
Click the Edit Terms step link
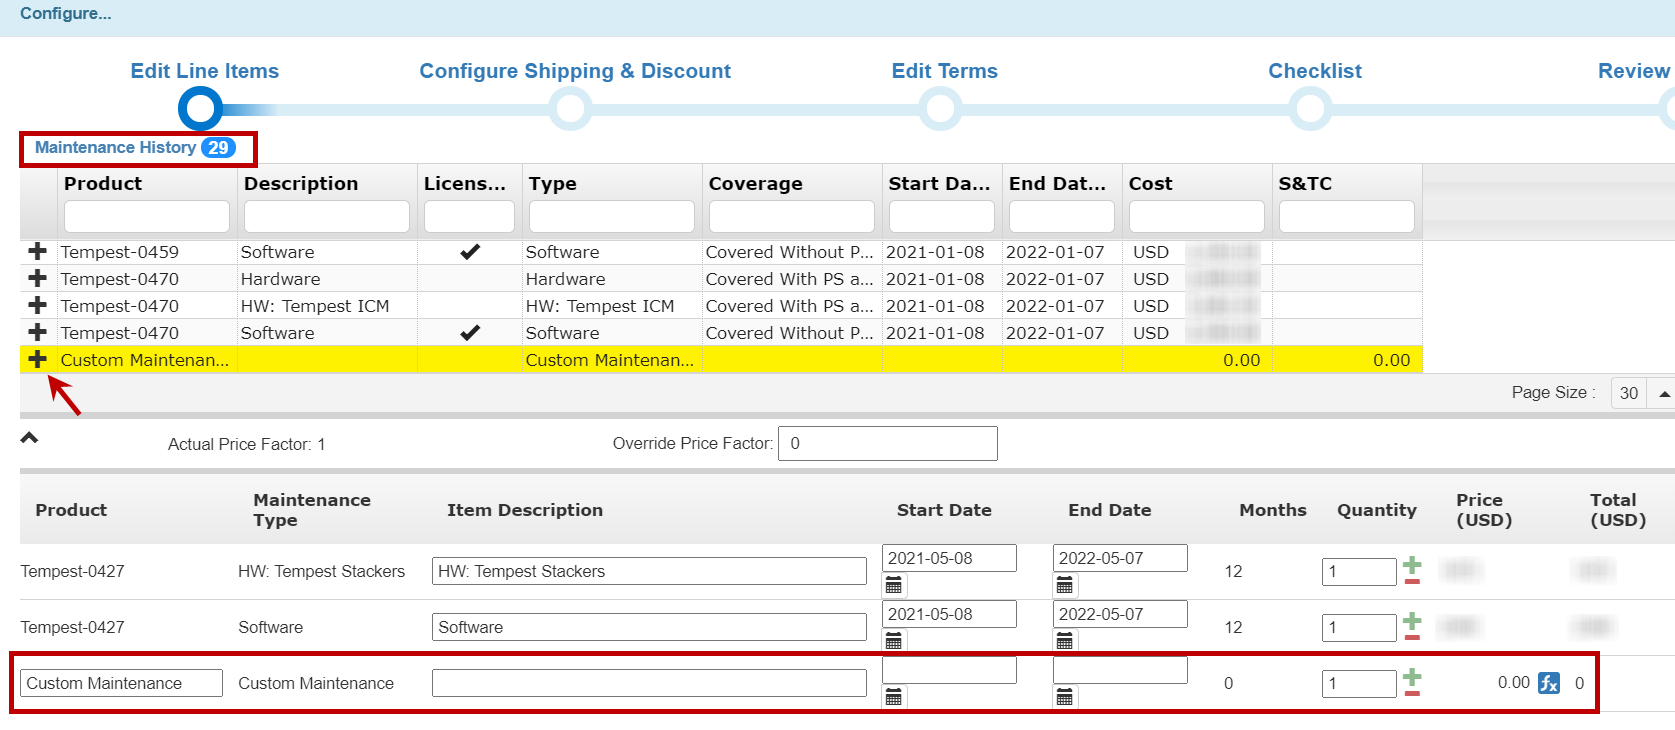click(x=944, y=71)
